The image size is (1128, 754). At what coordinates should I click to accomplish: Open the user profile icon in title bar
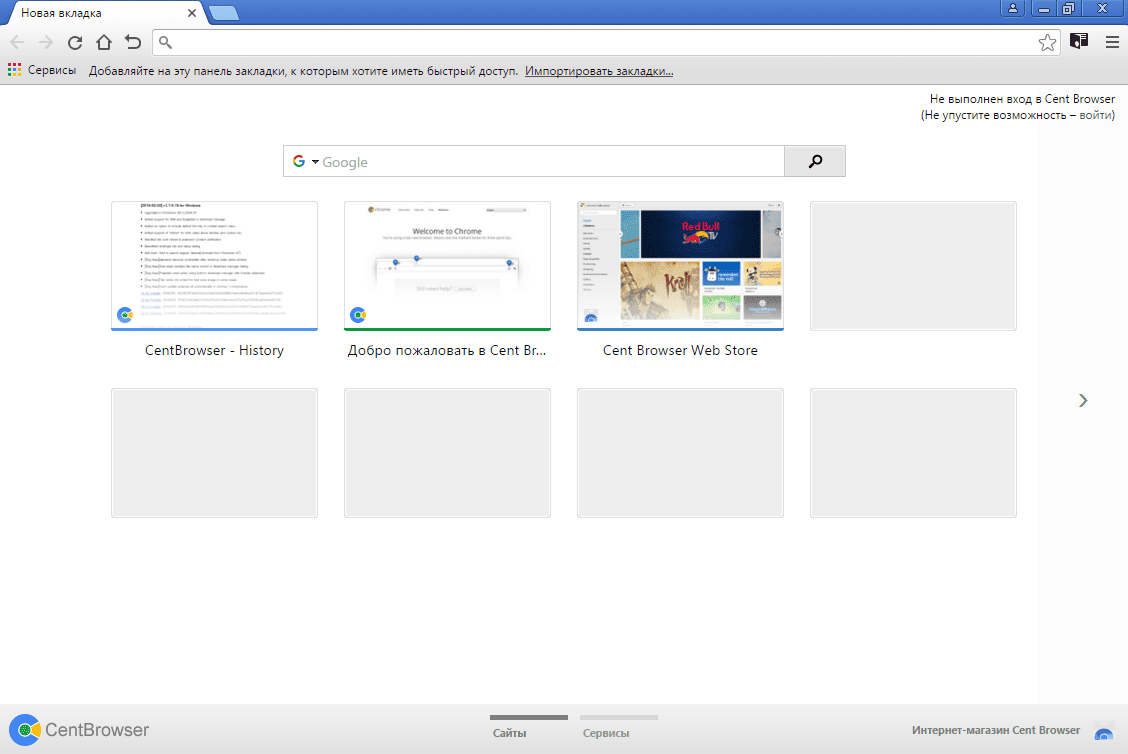[1013, 9]
